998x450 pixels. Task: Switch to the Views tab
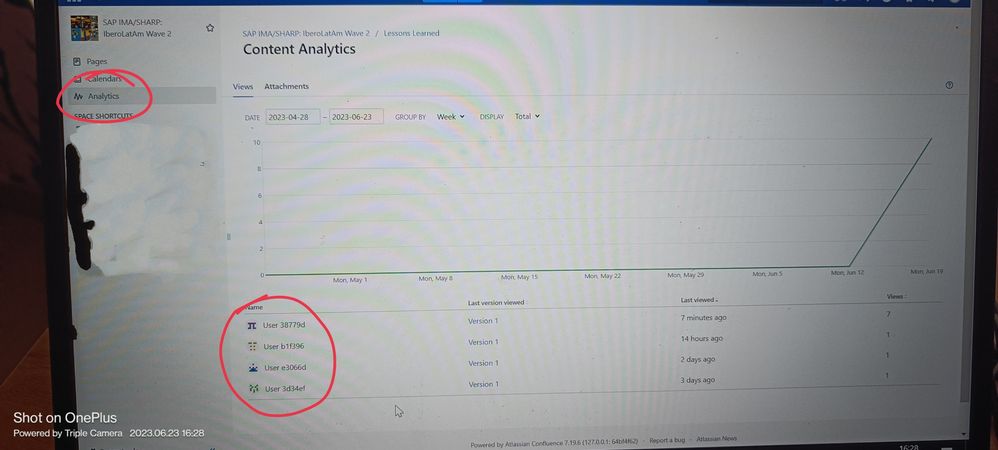[x=242, y=87]
